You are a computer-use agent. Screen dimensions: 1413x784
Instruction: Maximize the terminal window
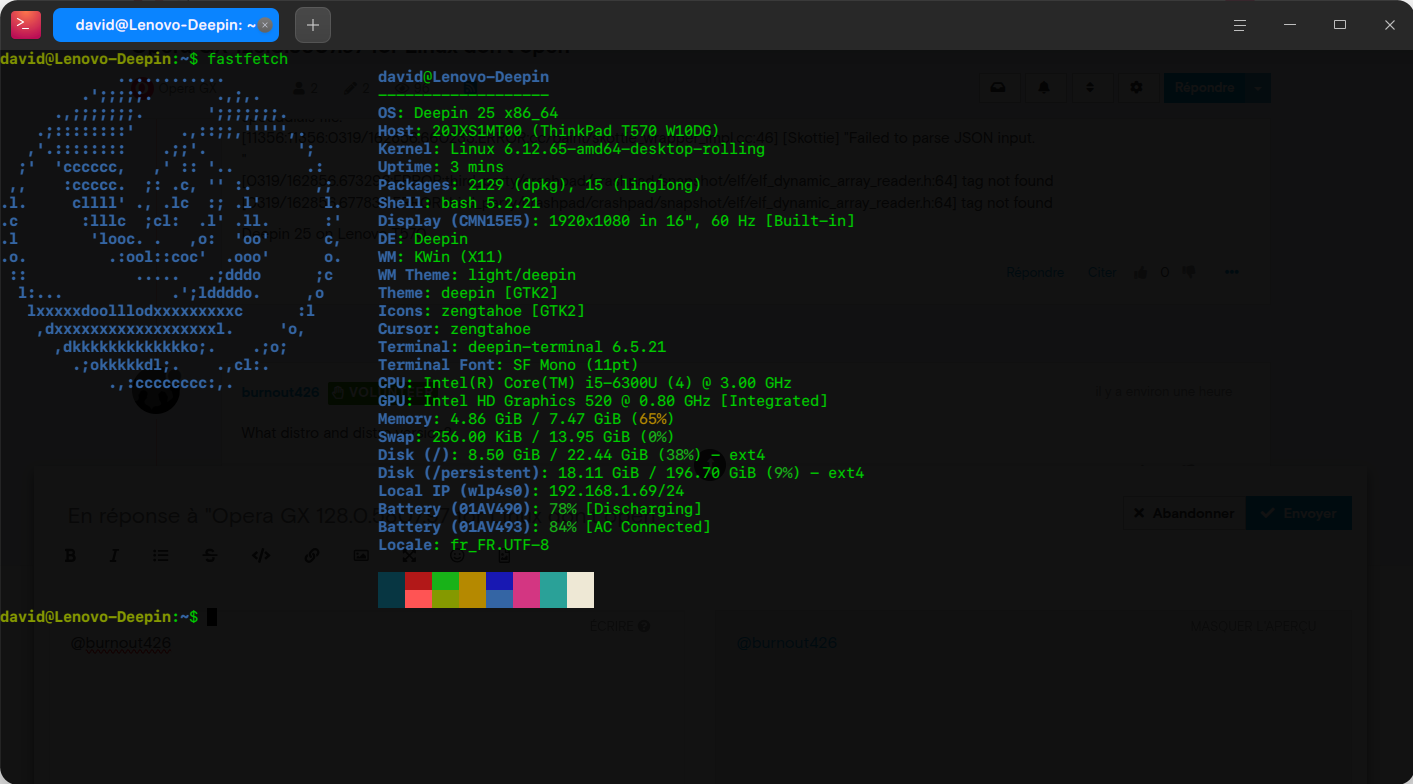point(1340,25)
